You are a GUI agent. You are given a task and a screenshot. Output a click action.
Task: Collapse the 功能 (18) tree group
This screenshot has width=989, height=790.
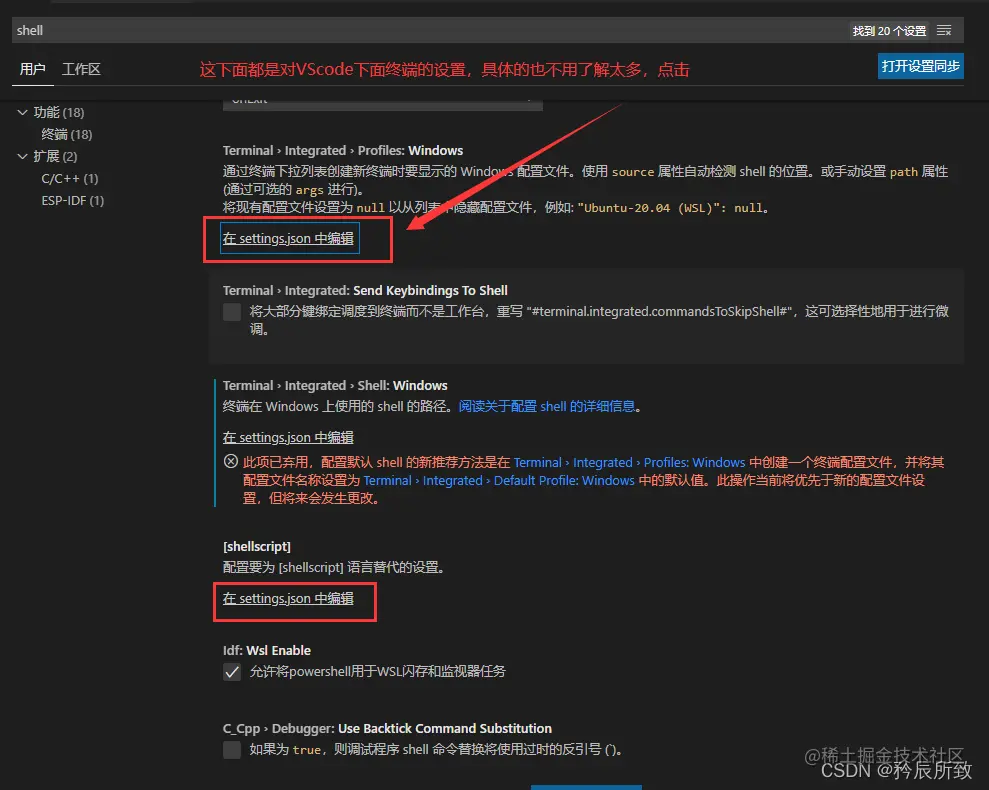point(23,112)
